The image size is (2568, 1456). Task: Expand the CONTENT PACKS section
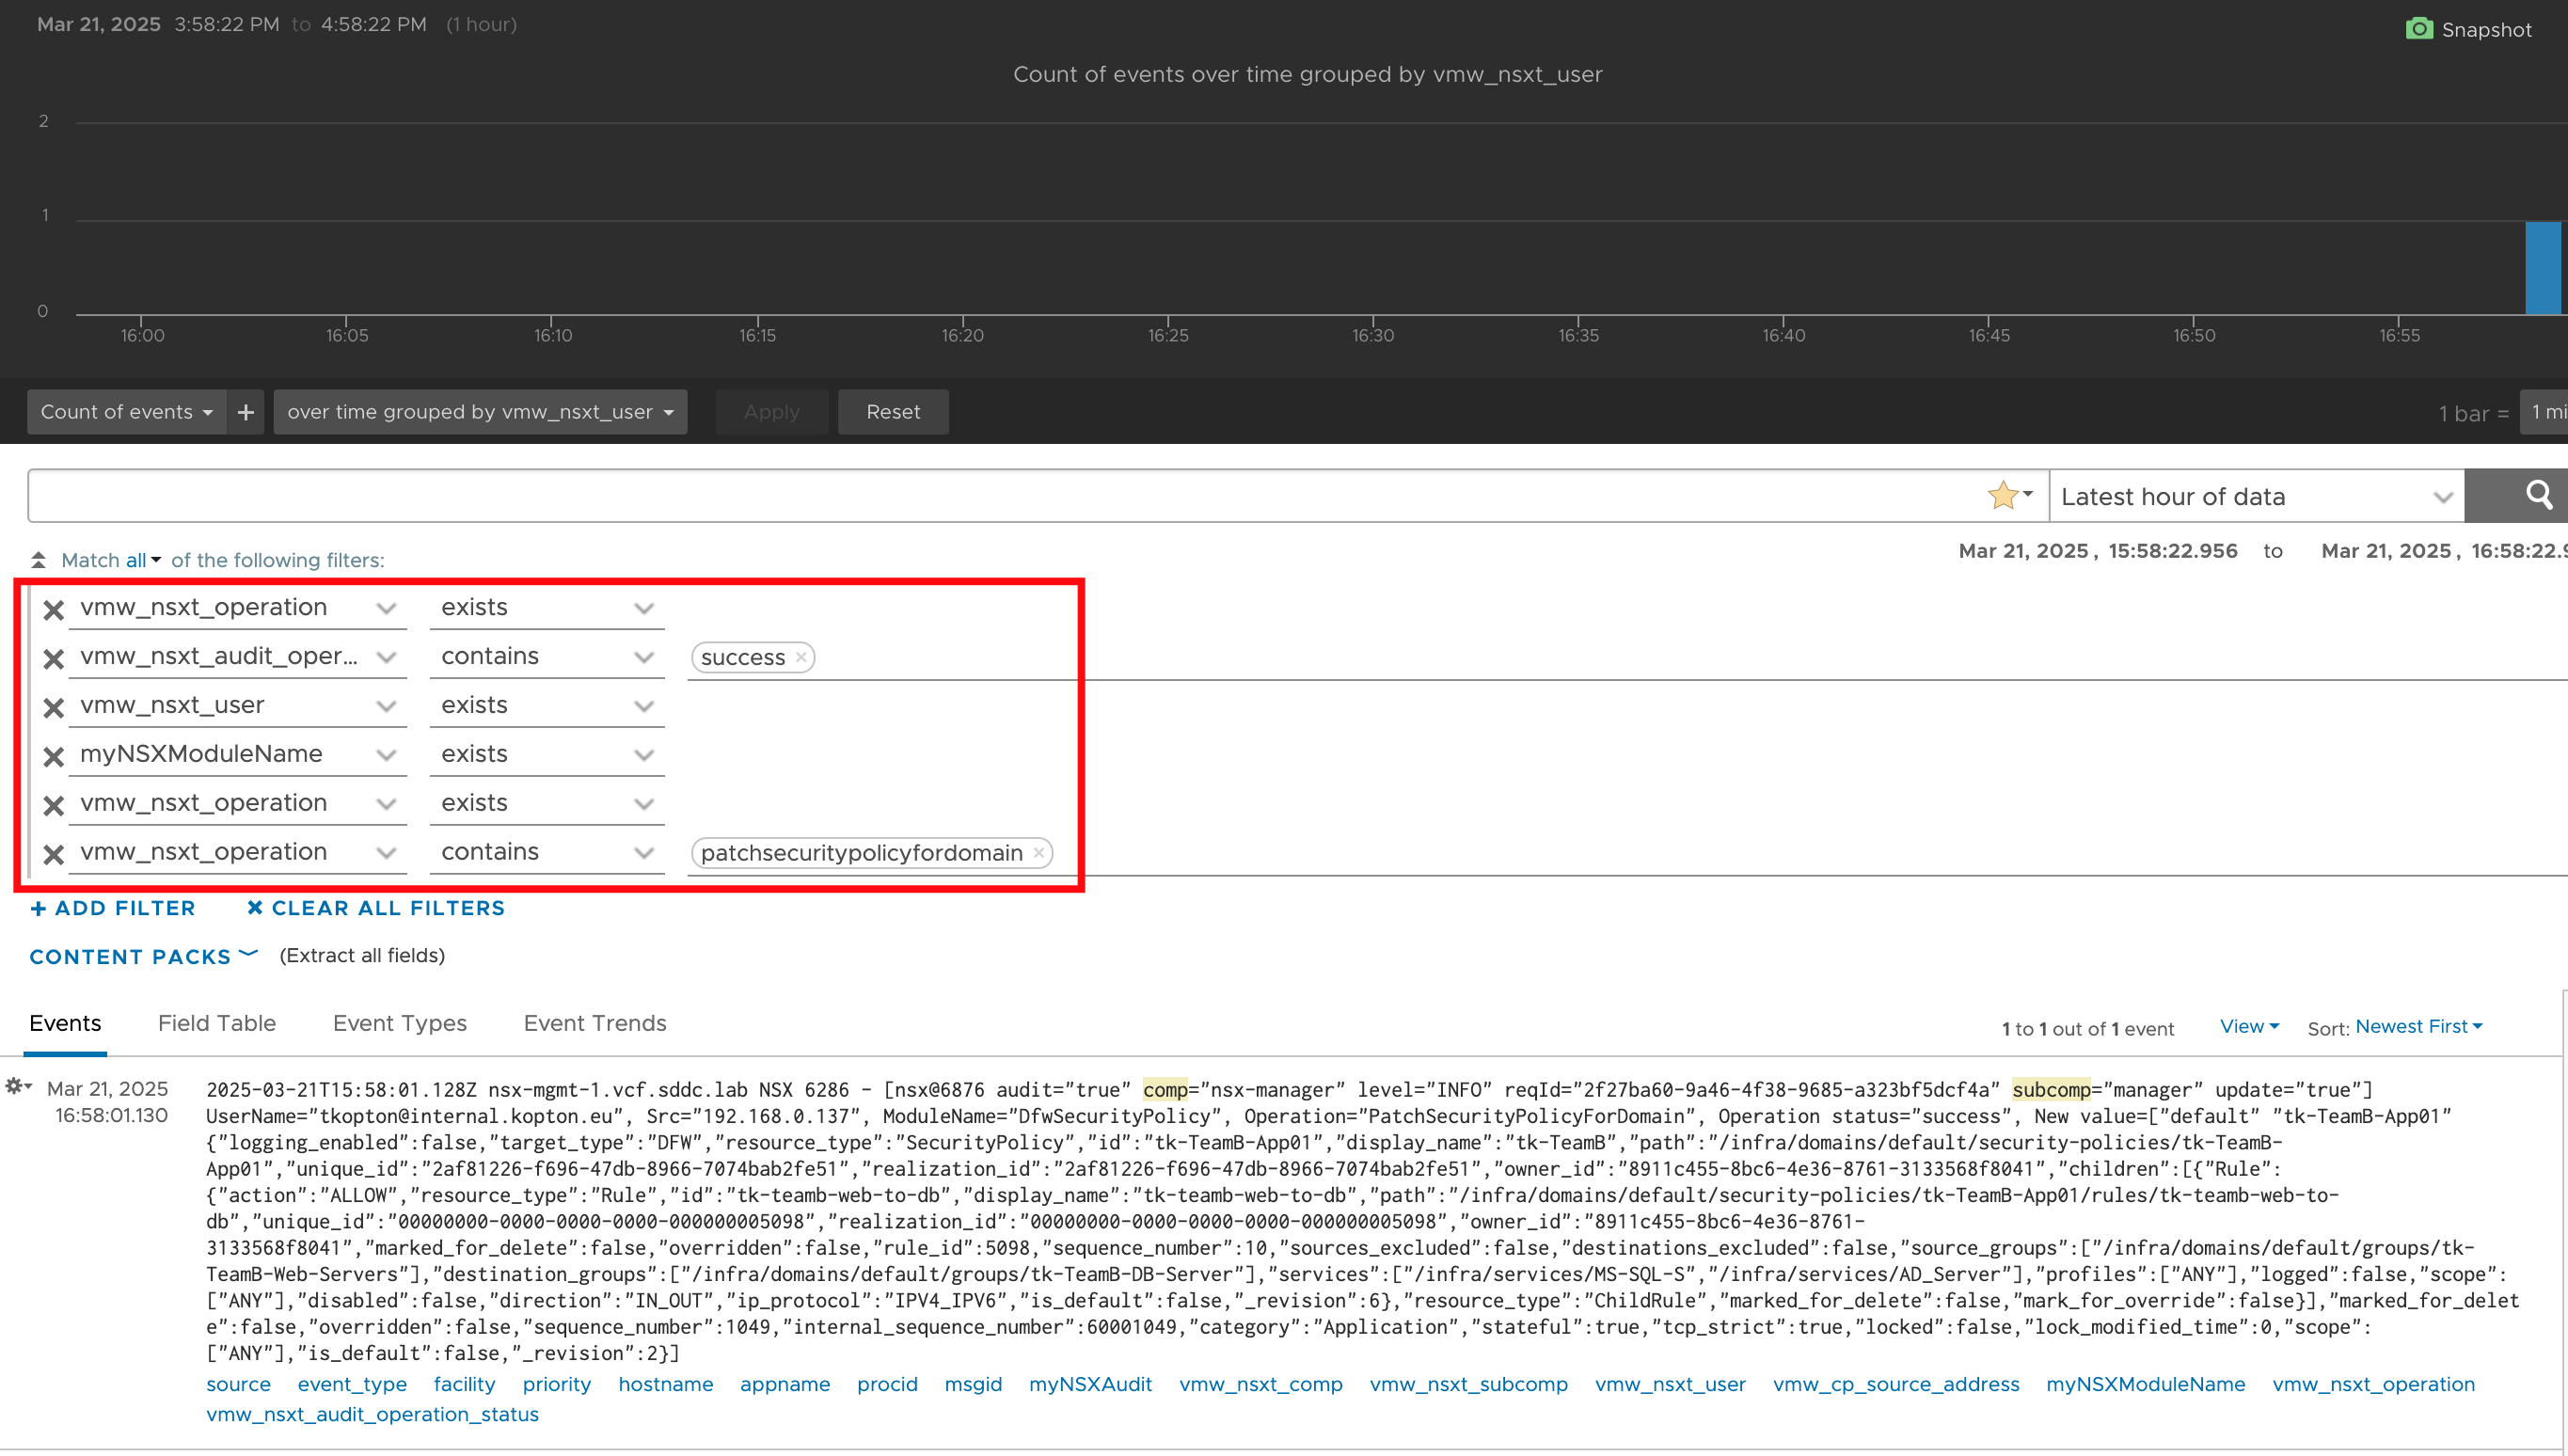pos(144,956)
